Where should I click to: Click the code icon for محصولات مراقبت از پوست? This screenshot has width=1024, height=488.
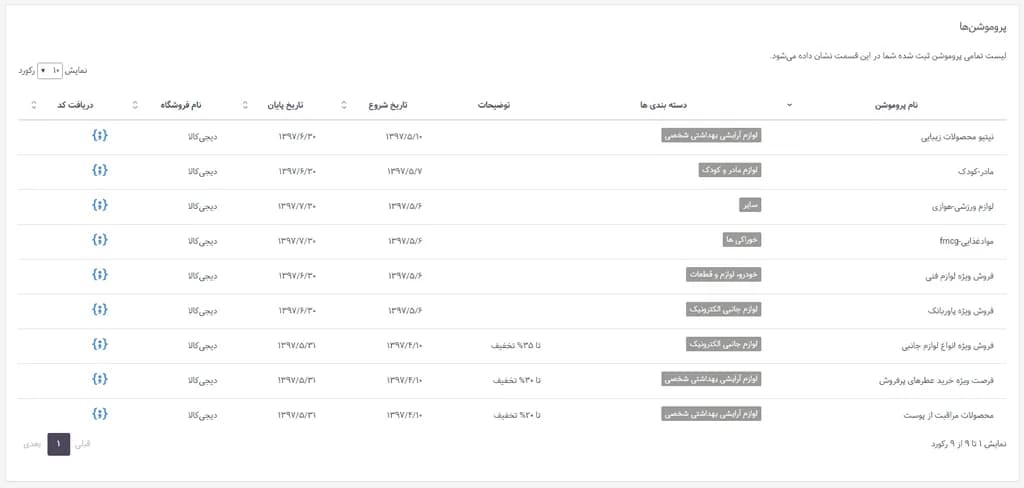pos(99,414)
